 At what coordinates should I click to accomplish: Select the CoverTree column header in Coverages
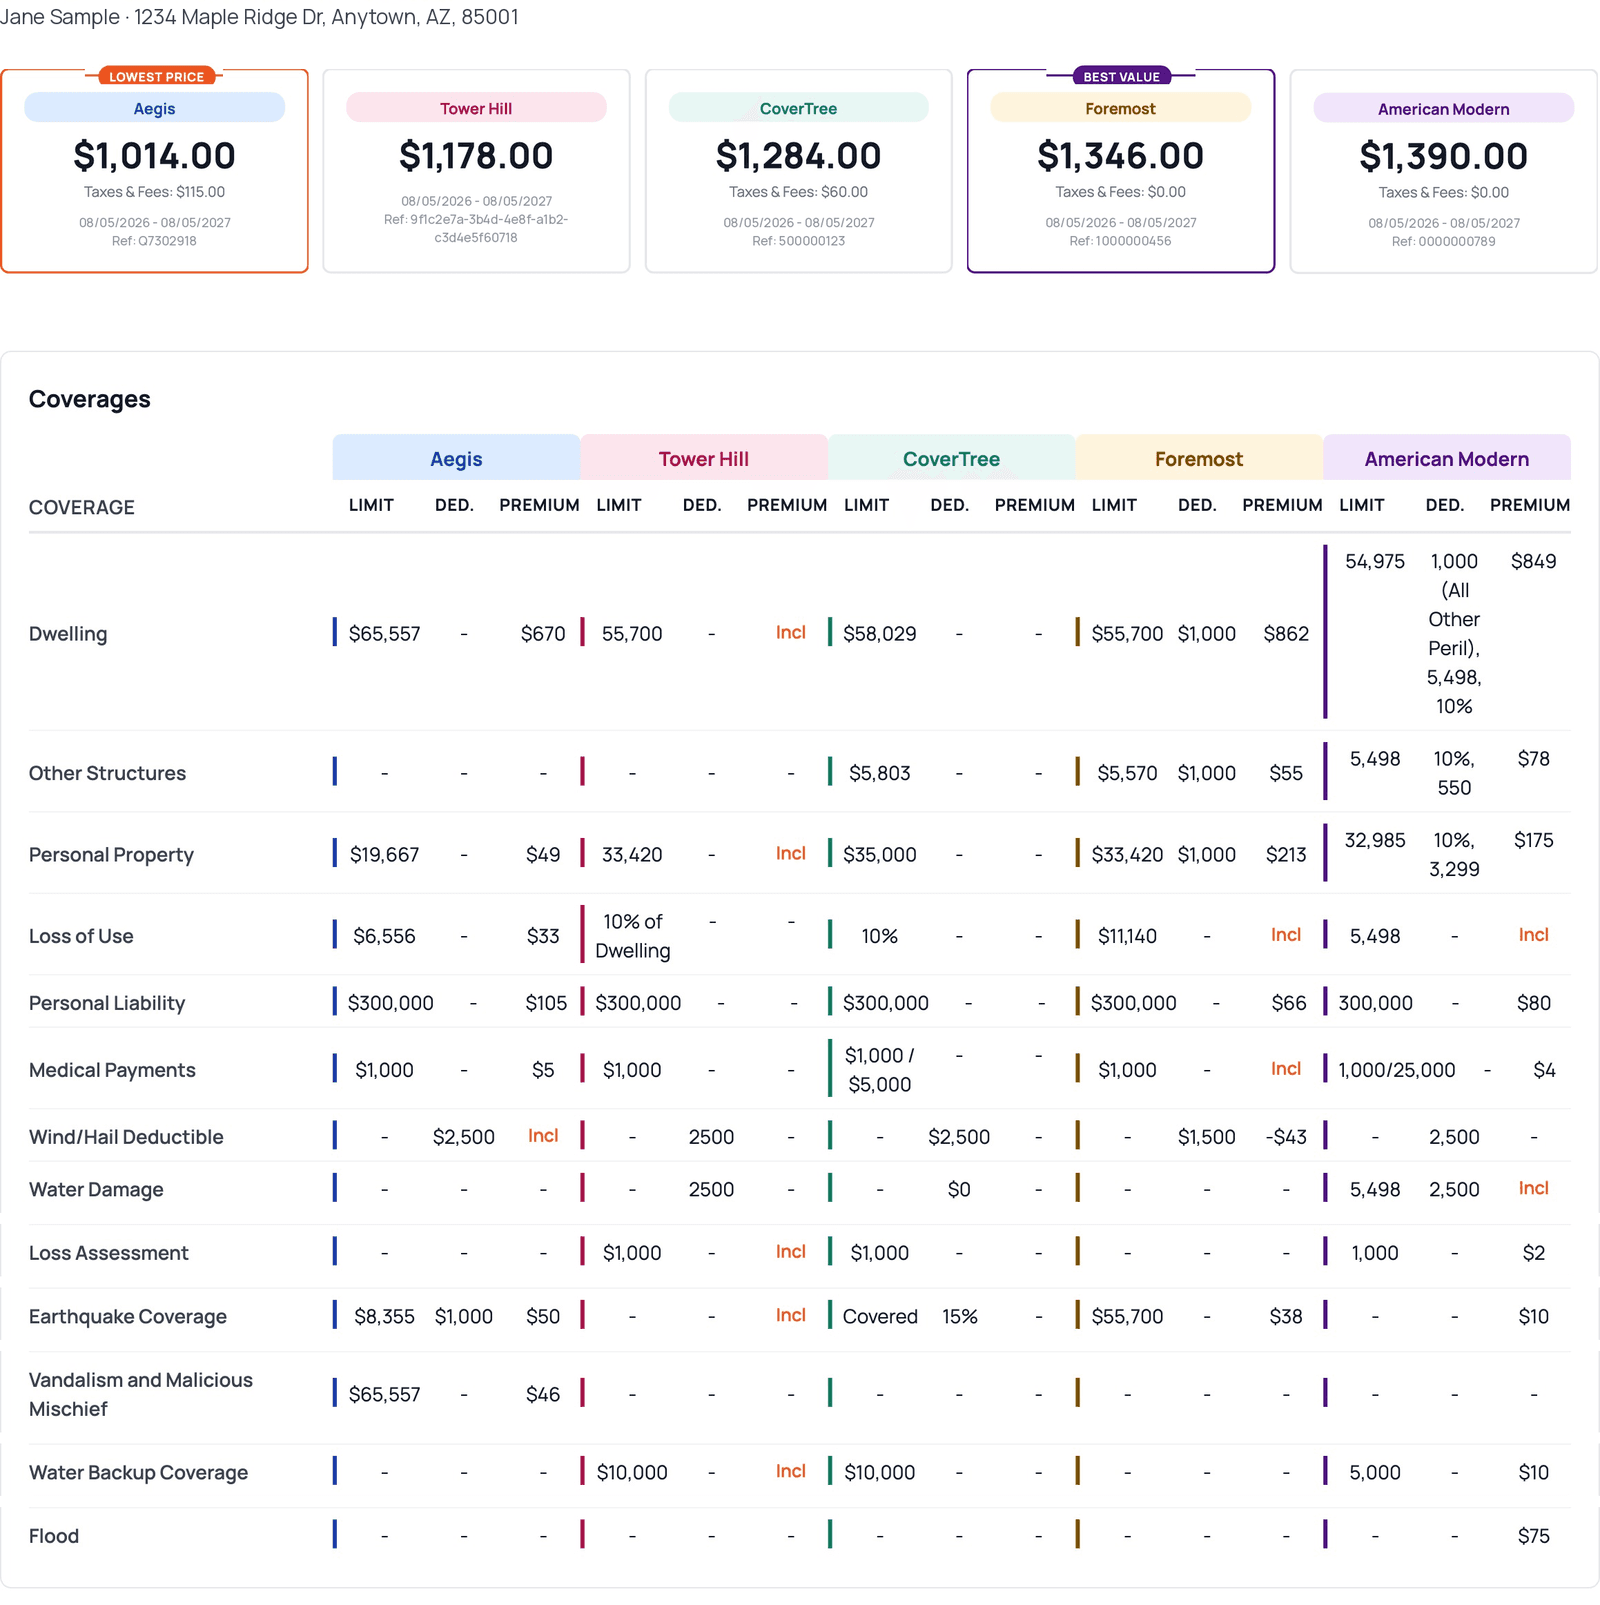(x=951, y=458)
